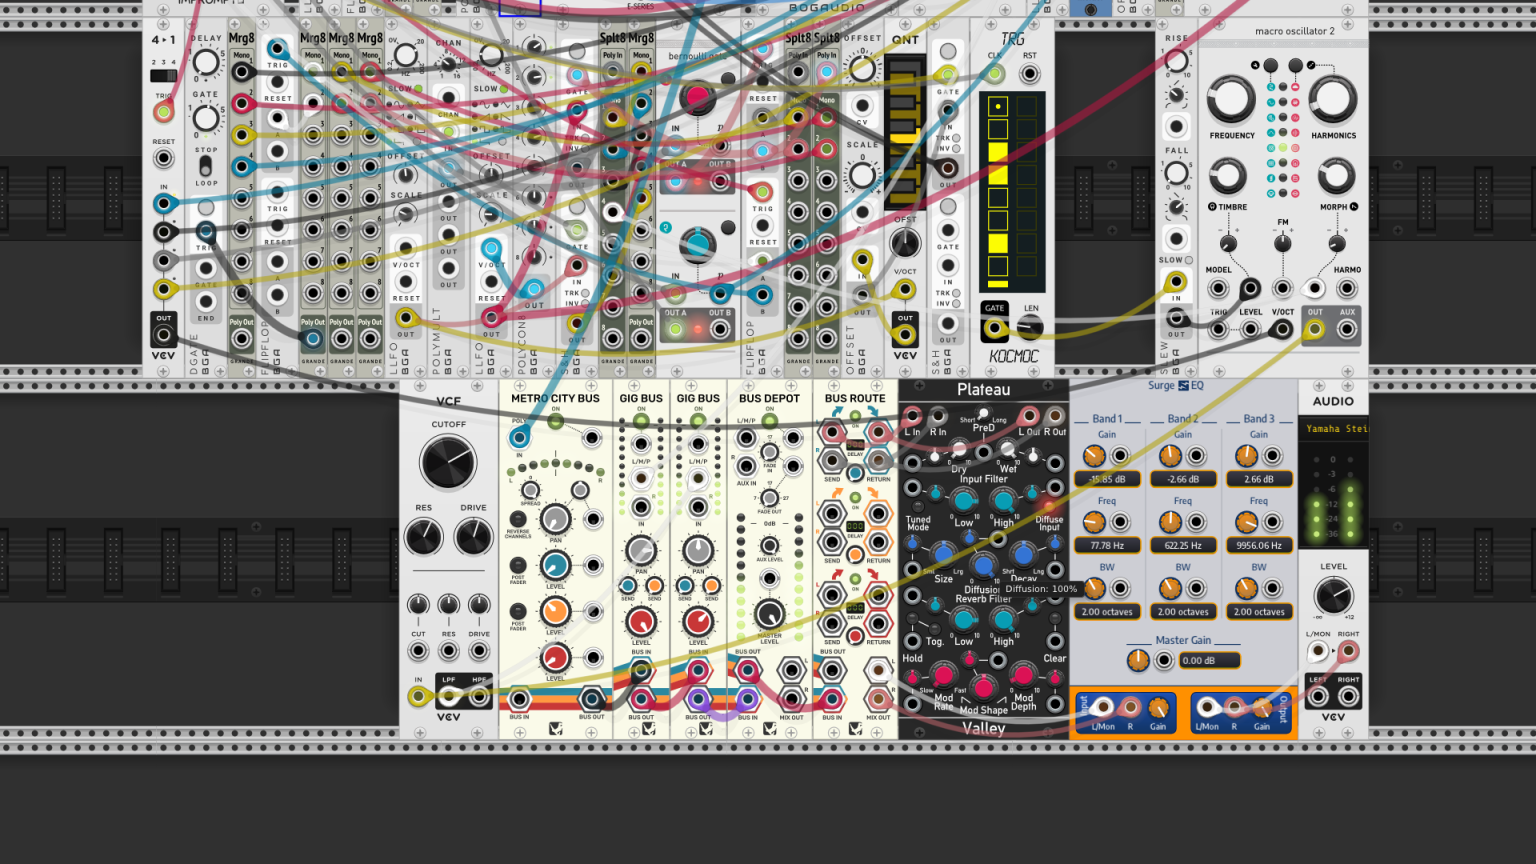1536x864 pixels.
Task: Click the TRG module RST input jack
Action: [x=1029, y=73]
